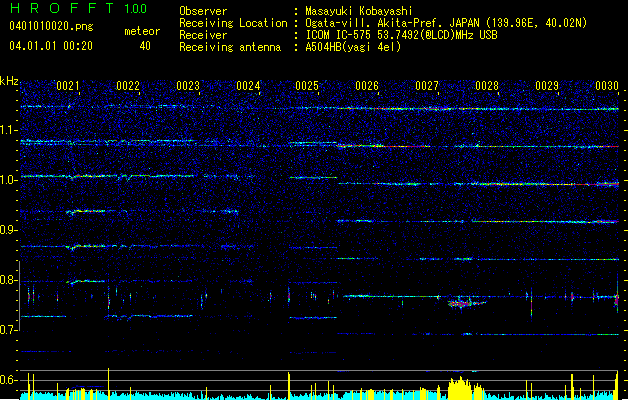Click time marker 0021
Screen dimensions: 629x400
[x=68, y=86]
